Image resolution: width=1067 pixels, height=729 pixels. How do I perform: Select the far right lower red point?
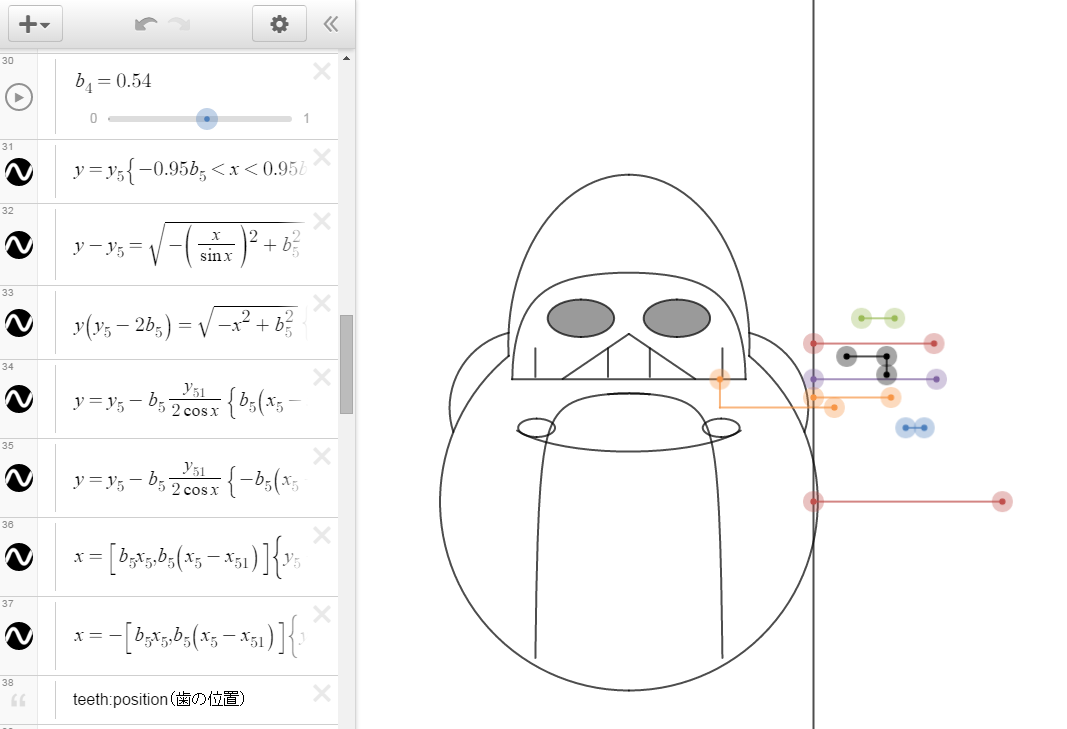[1002, 502]
